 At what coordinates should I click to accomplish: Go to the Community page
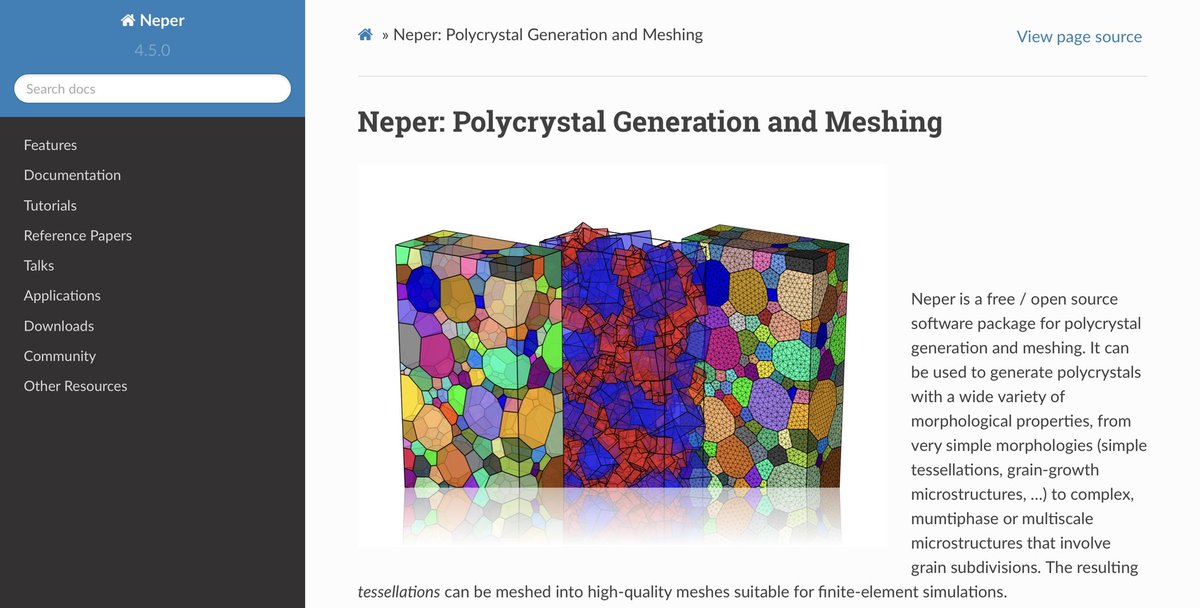point(60,356)
